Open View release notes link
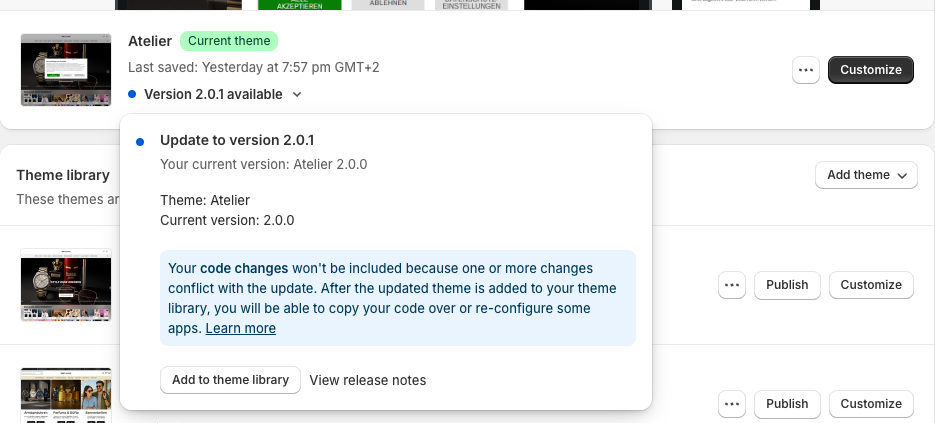Viewport: 935px width, 423px height. click(x=368, y=380)
